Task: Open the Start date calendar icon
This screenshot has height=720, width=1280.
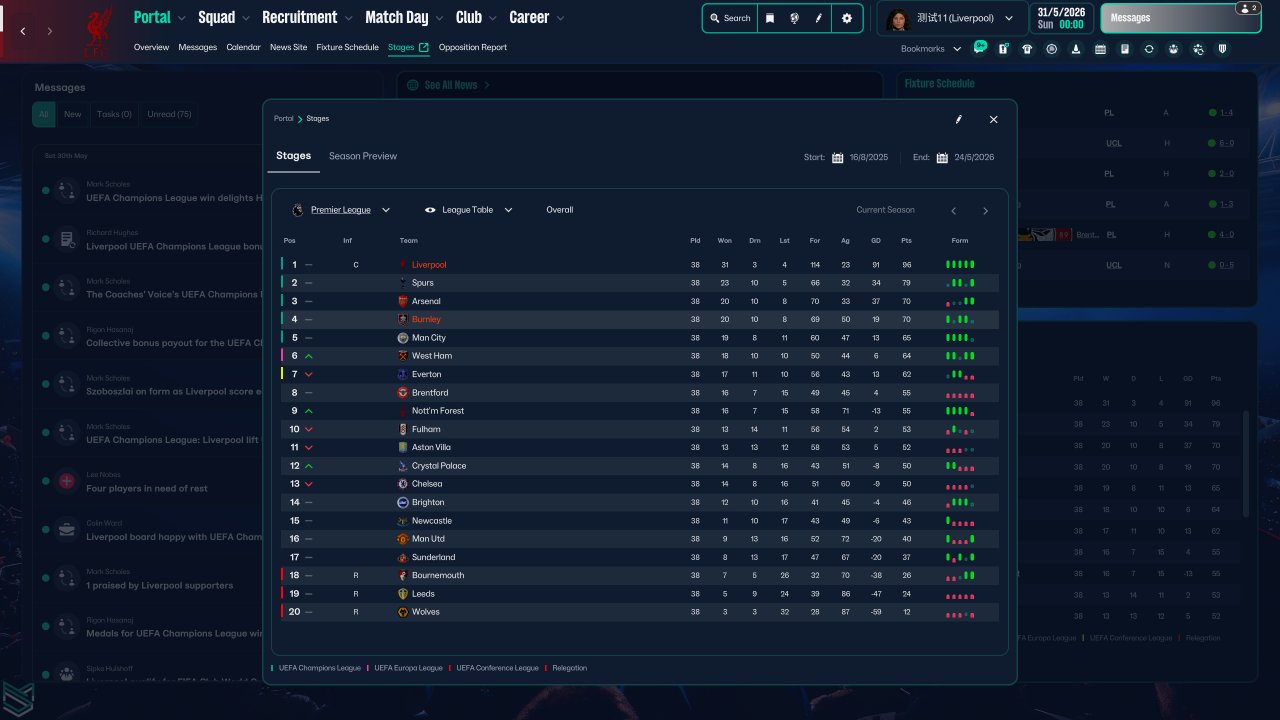Action: pos(838,157)
